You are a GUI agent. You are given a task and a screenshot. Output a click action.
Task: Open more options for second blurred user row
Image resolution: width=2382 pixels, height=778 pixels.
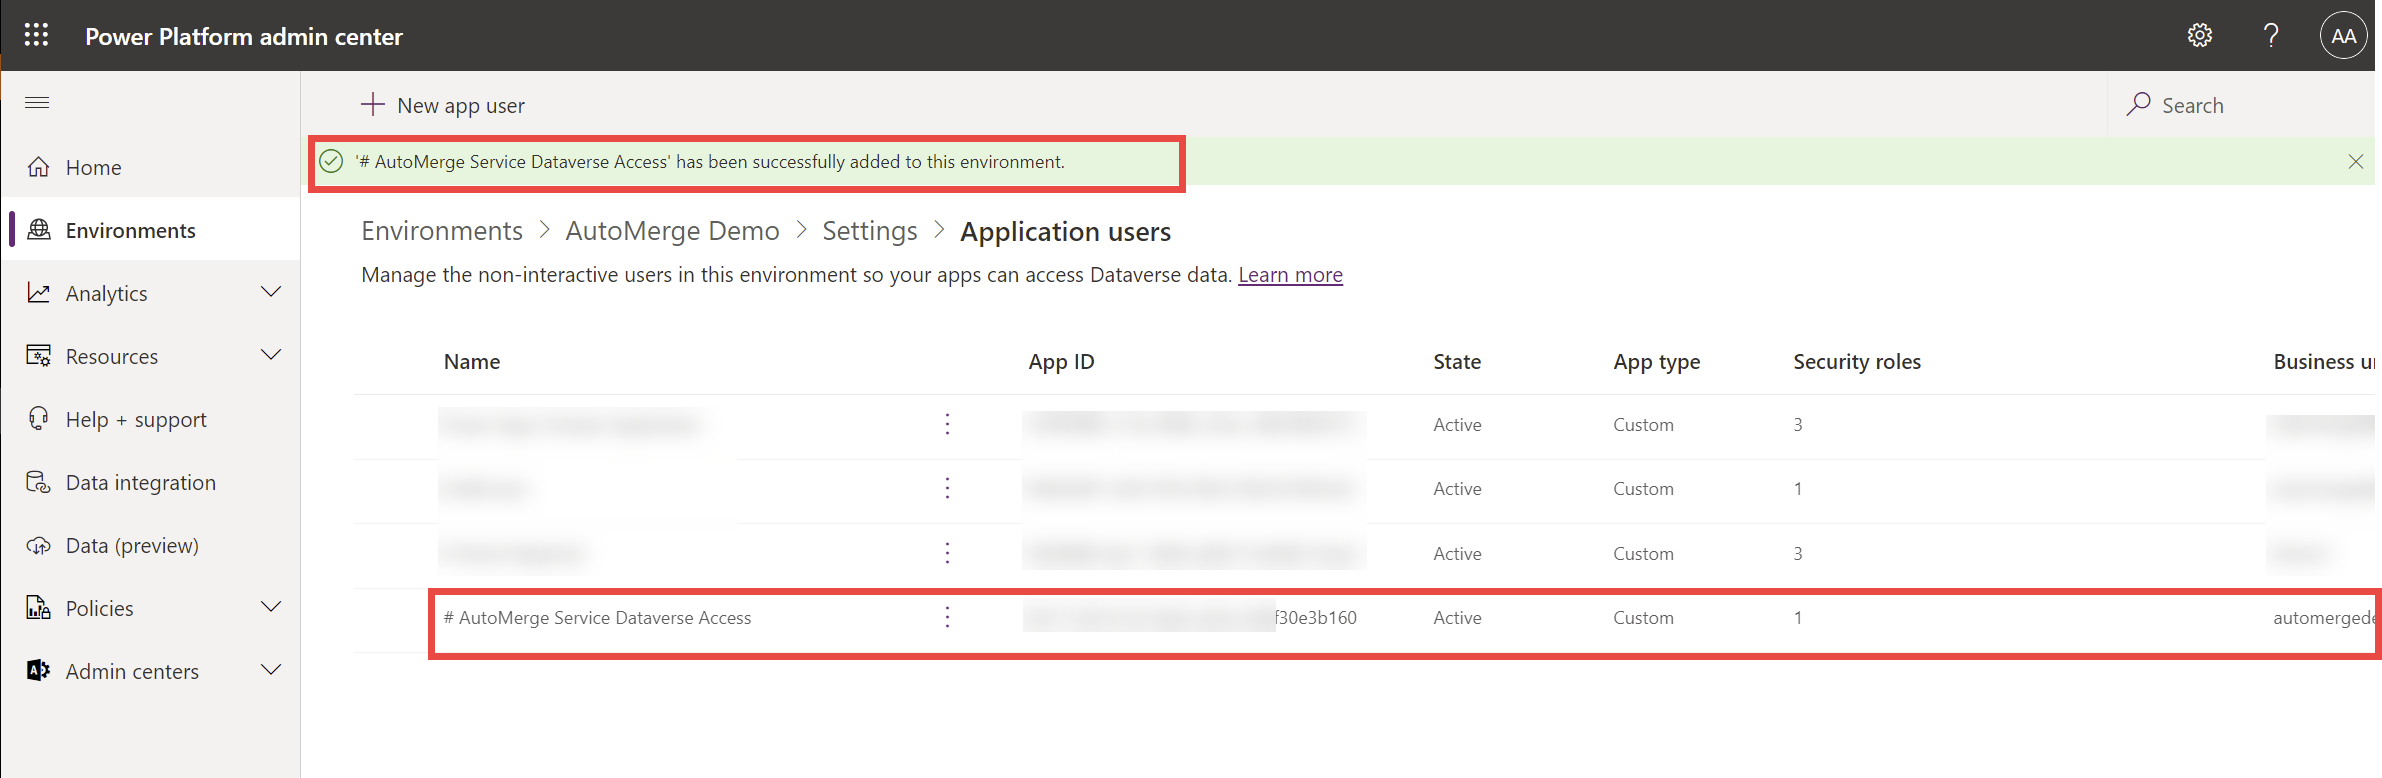tap(947, 488)
